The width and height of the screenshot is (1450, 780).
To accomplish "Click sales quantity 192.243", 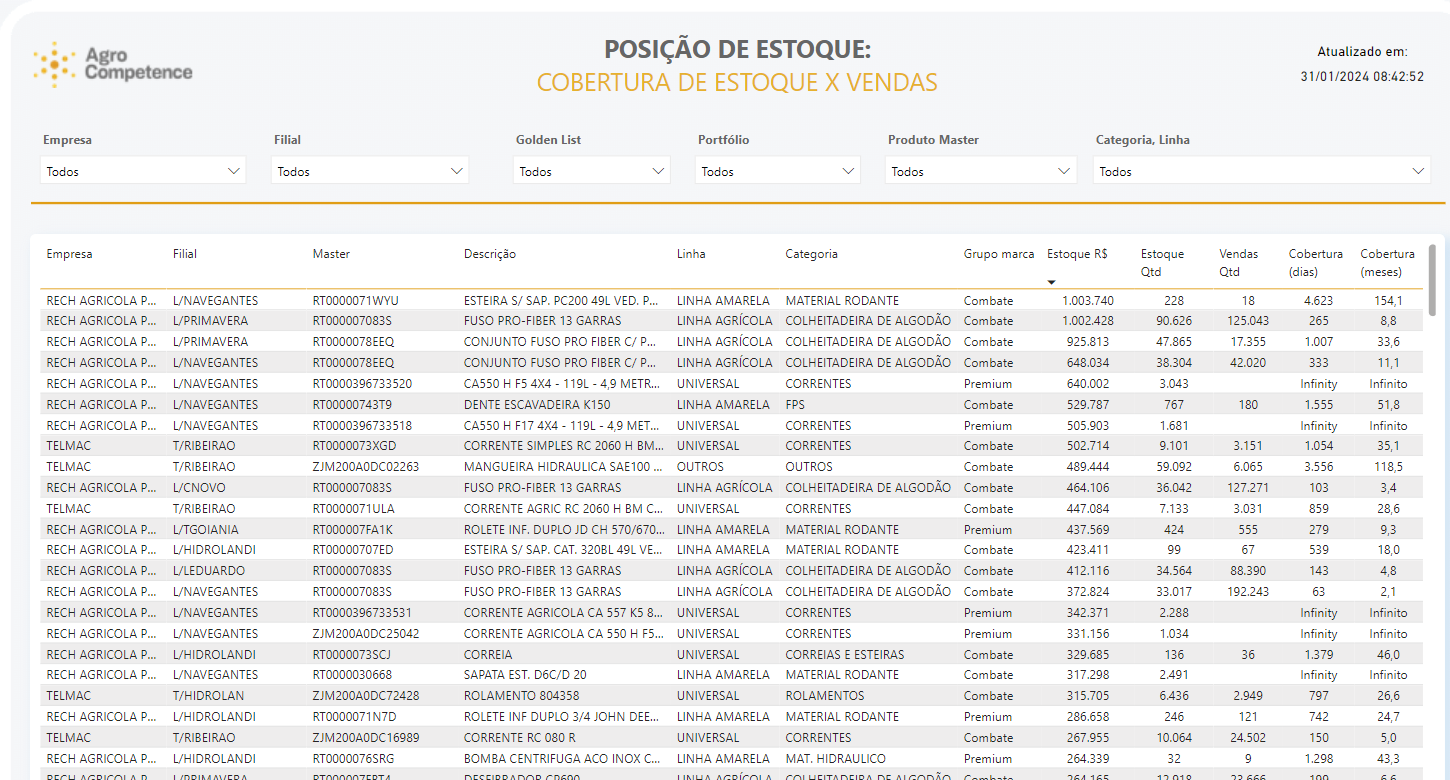I will coord(1246,592).
